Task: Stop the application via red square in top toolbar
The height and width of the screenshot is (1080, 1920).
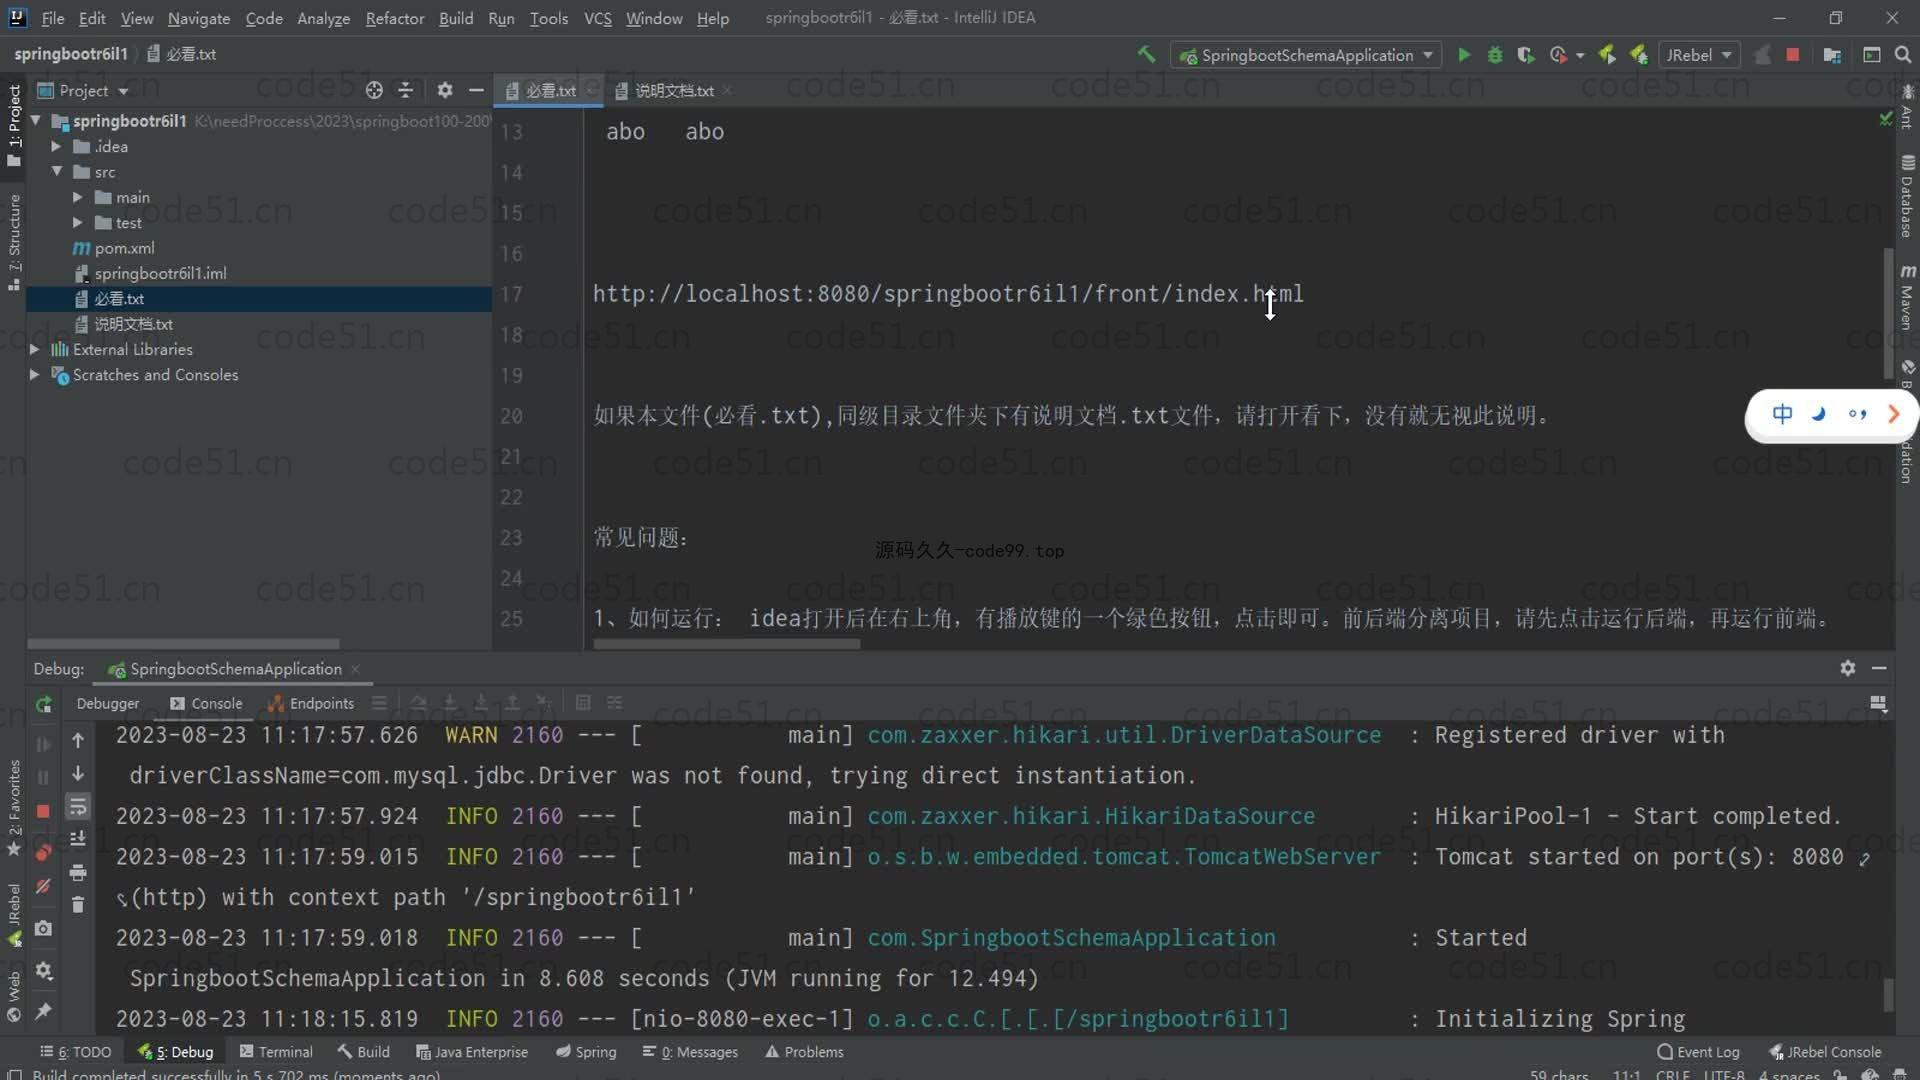Action: (1793, 55)
